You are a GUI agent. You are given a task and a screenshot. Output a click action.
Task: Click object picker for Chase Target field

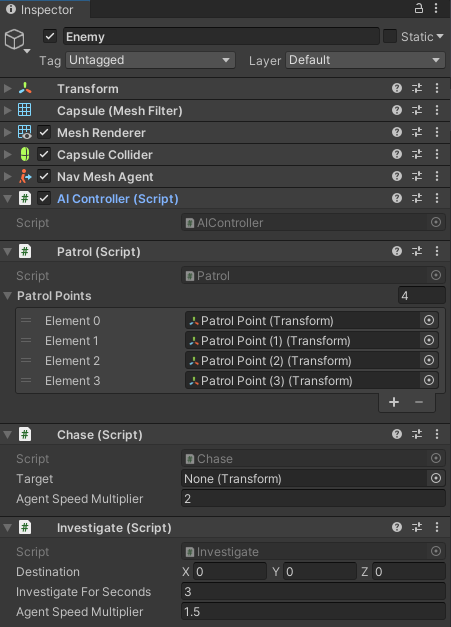[x=436, y=478]
